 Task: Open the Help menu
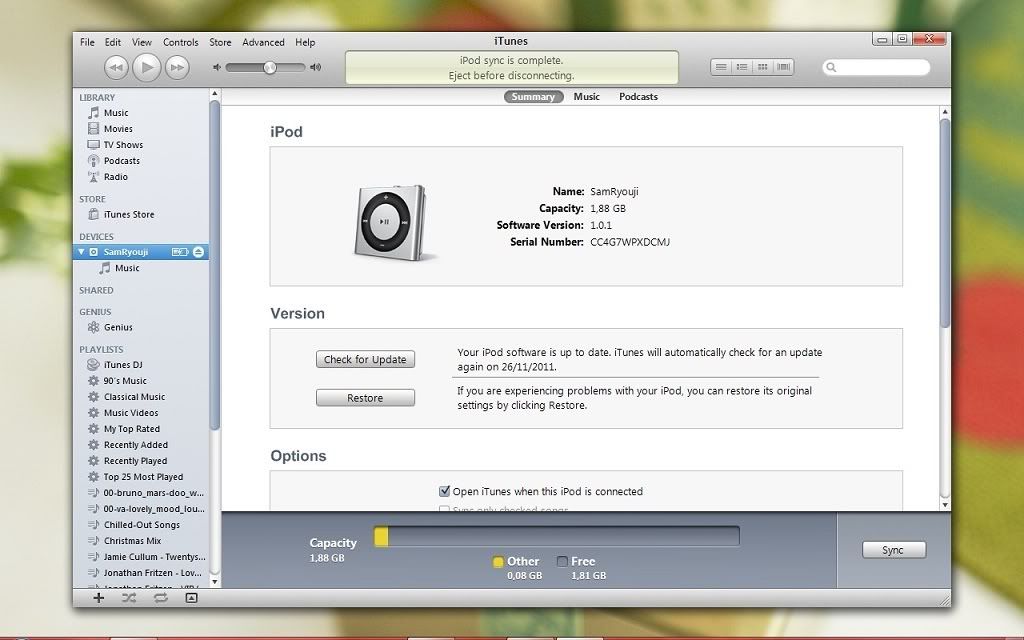click(x=305, y=42)
